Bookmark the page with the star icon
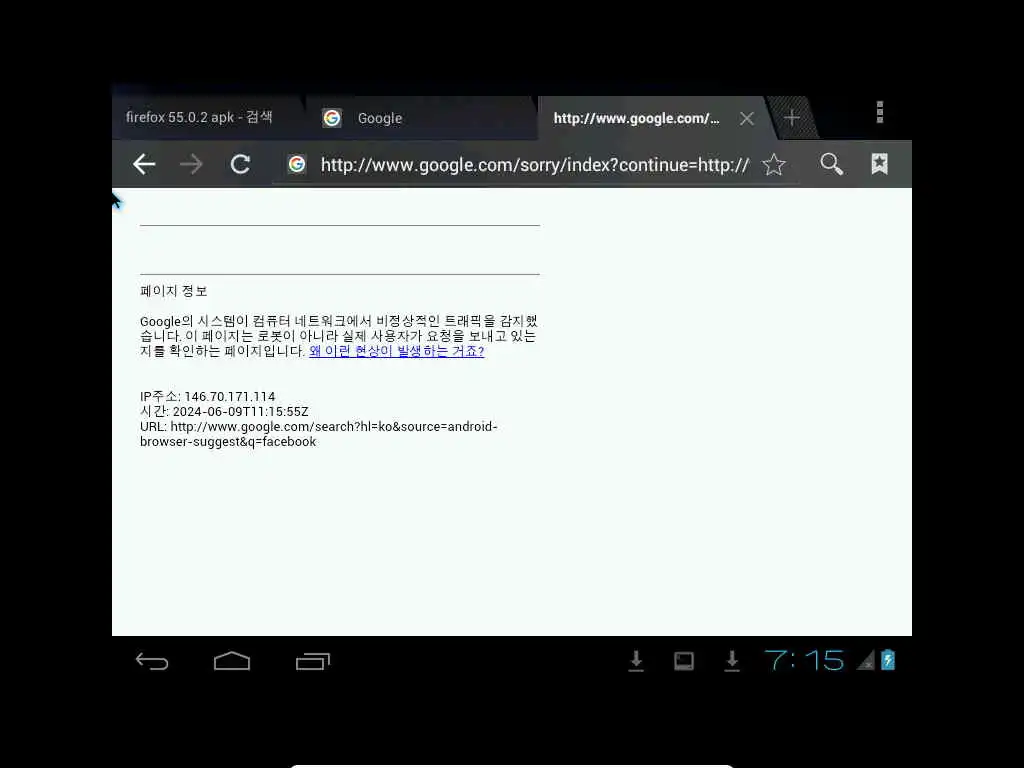 [774, 165]
